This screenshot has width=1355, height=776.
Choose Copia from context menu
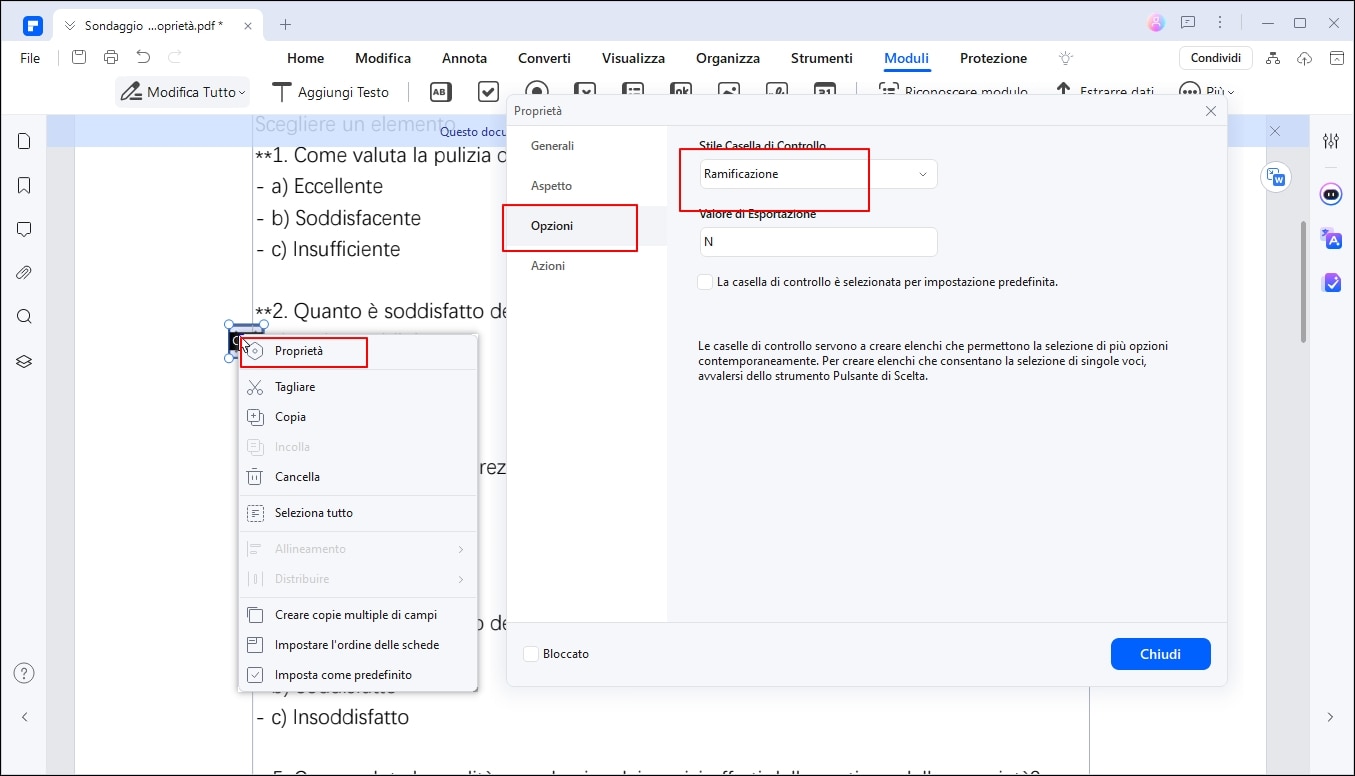358,417
